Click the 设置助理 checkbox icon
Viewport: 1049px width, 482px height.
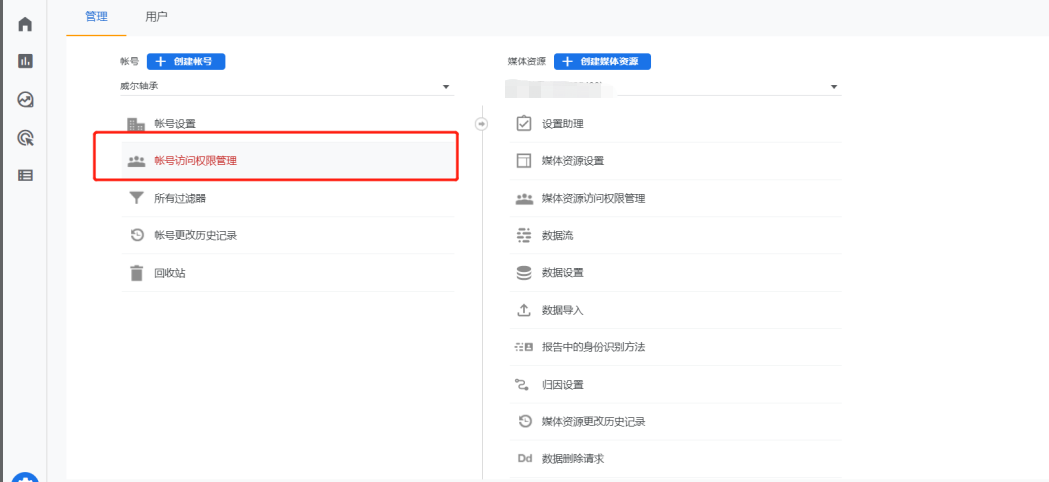(x=523, y=124)
